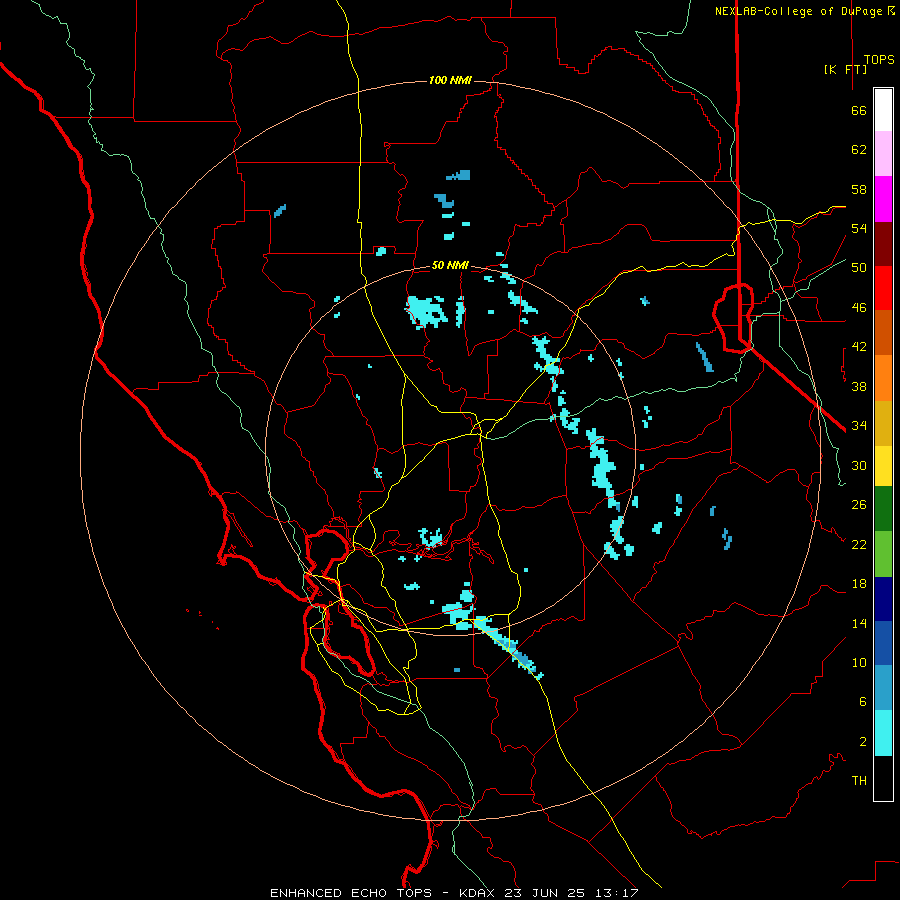Click the yellow 34 kft legend swatch
Screen dimensions: 900x900
click(883, 466)
